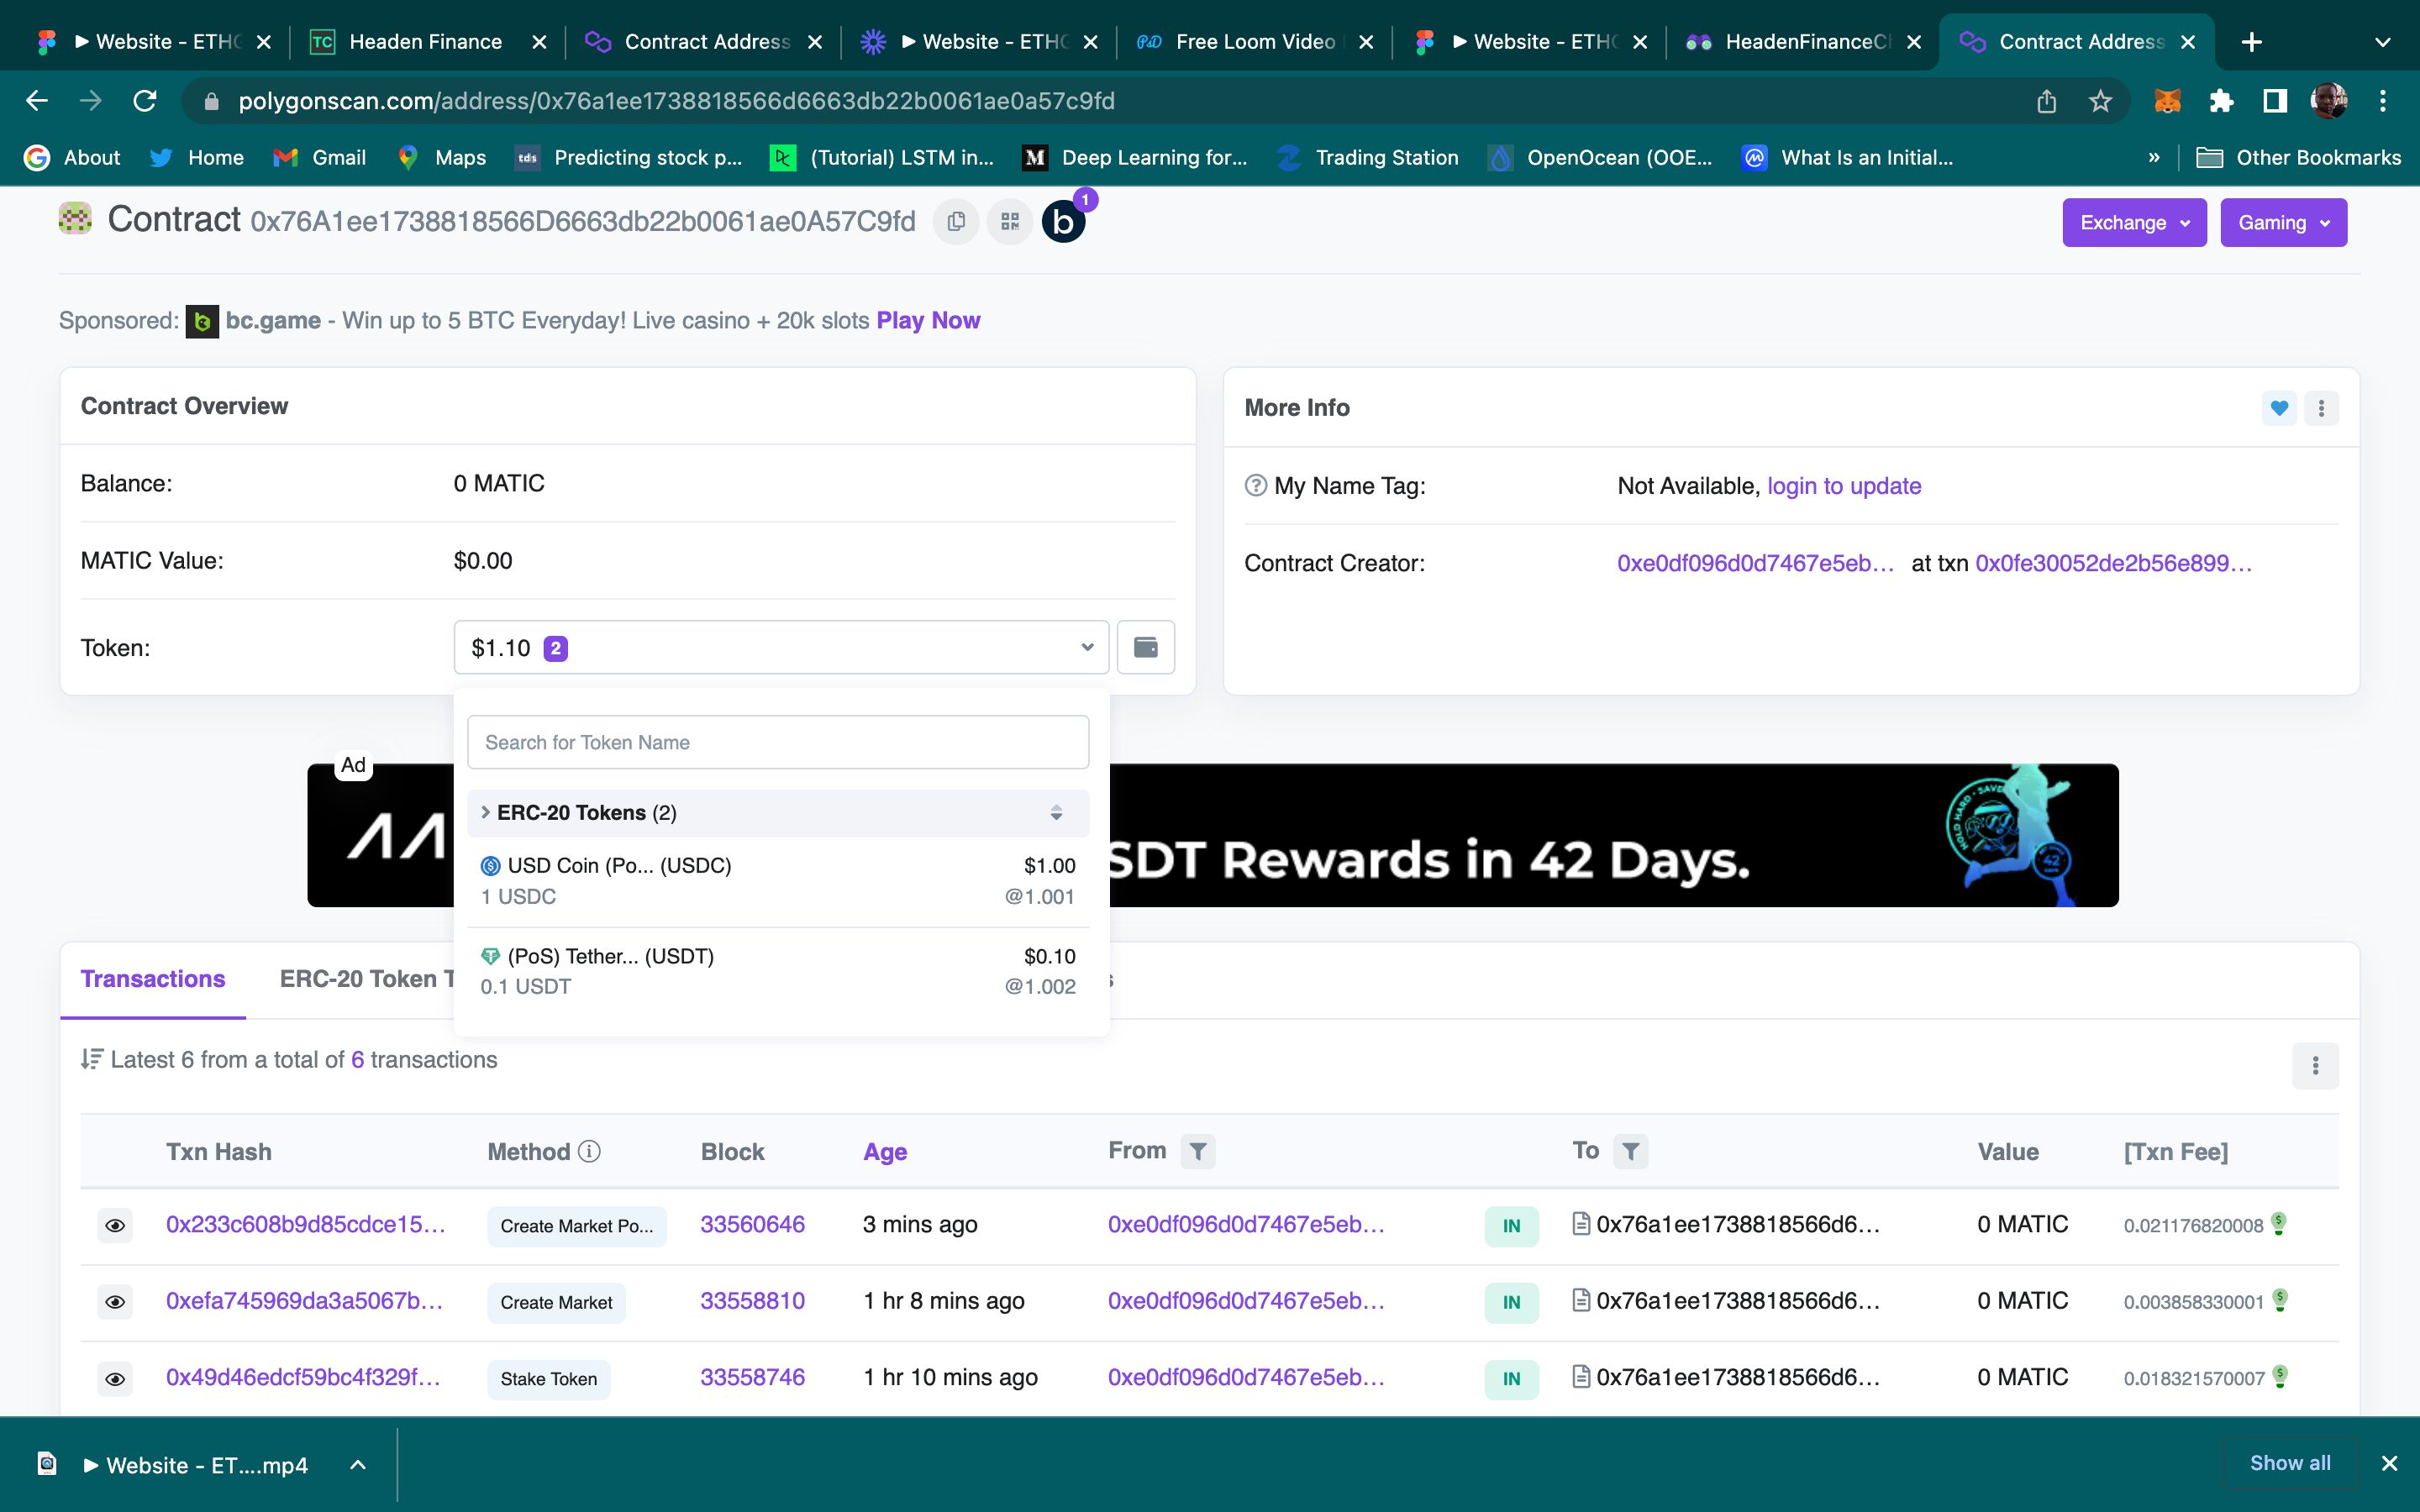Open the tab search chevron in Chrome
2420x1512 pixels.
coord(2382,42)
